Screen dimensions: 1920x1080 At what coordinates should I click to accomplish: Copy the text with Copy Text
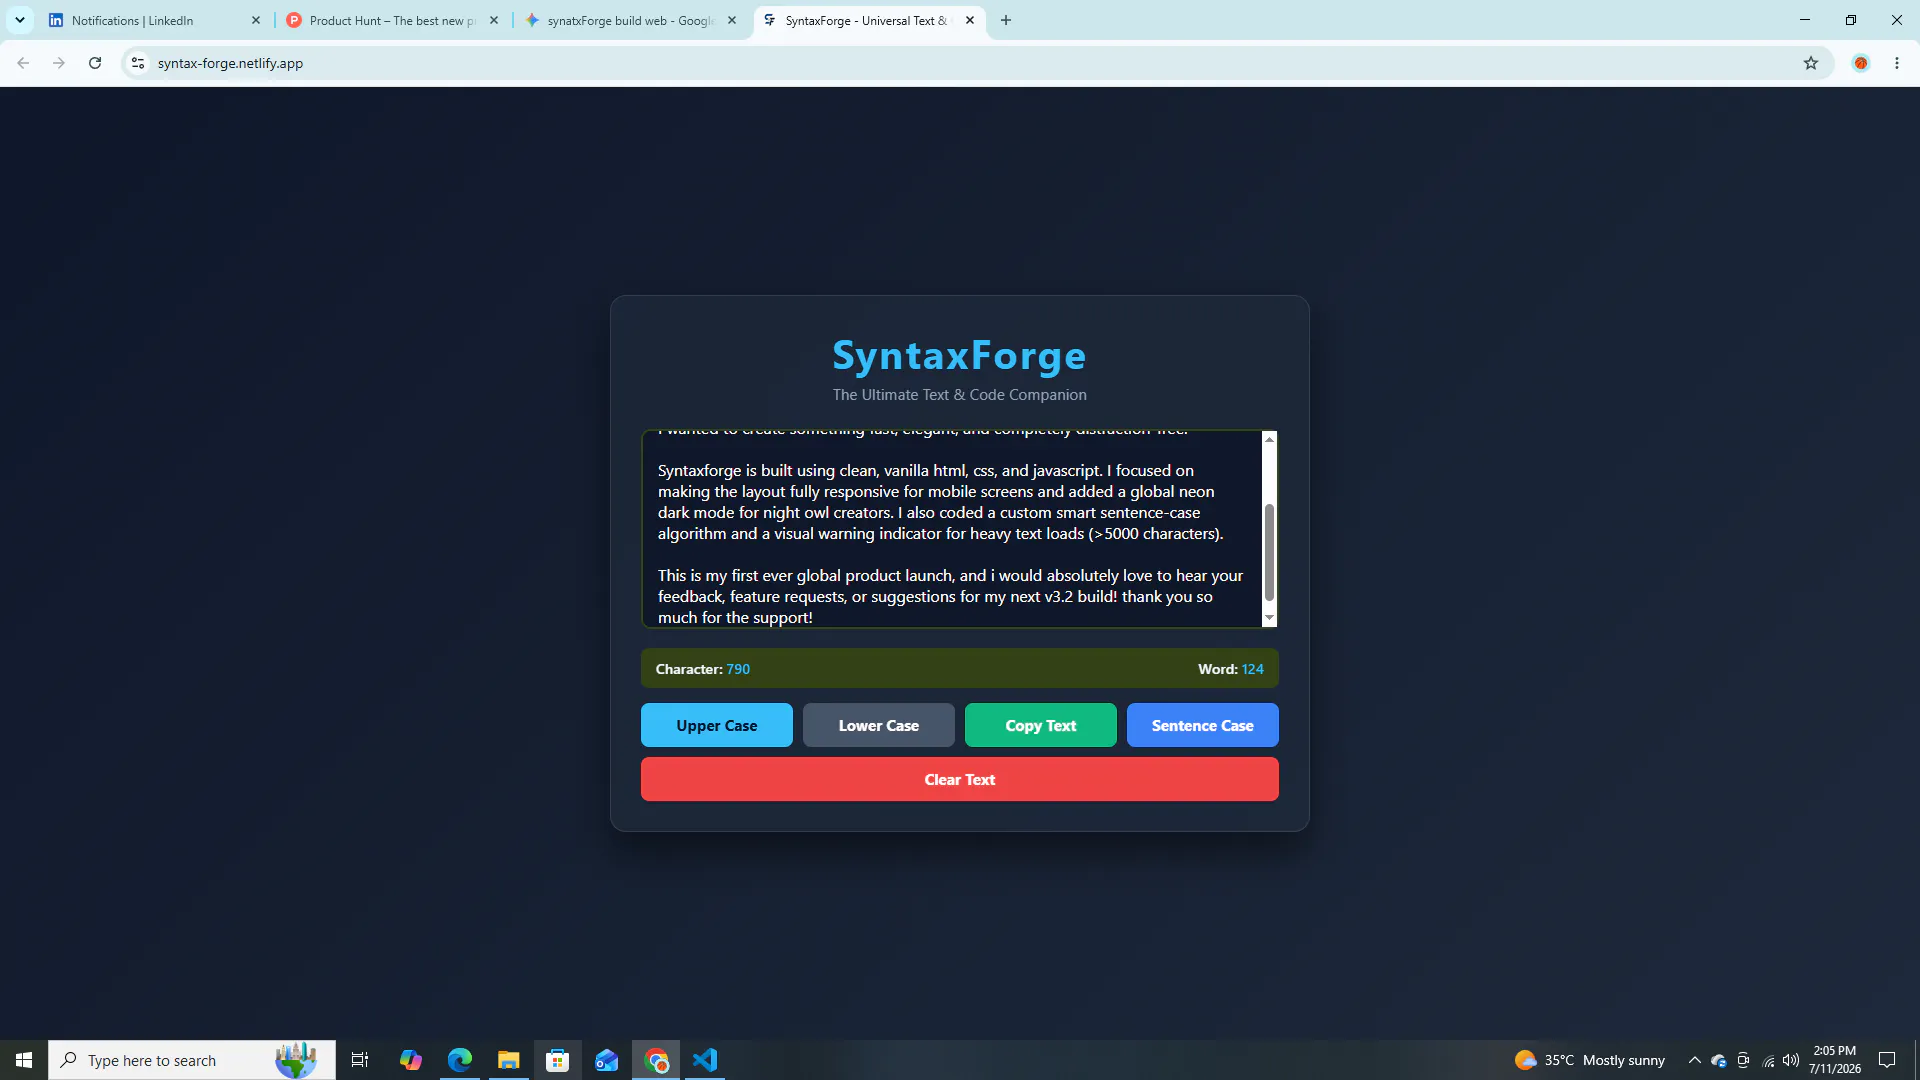(1040, 725)
